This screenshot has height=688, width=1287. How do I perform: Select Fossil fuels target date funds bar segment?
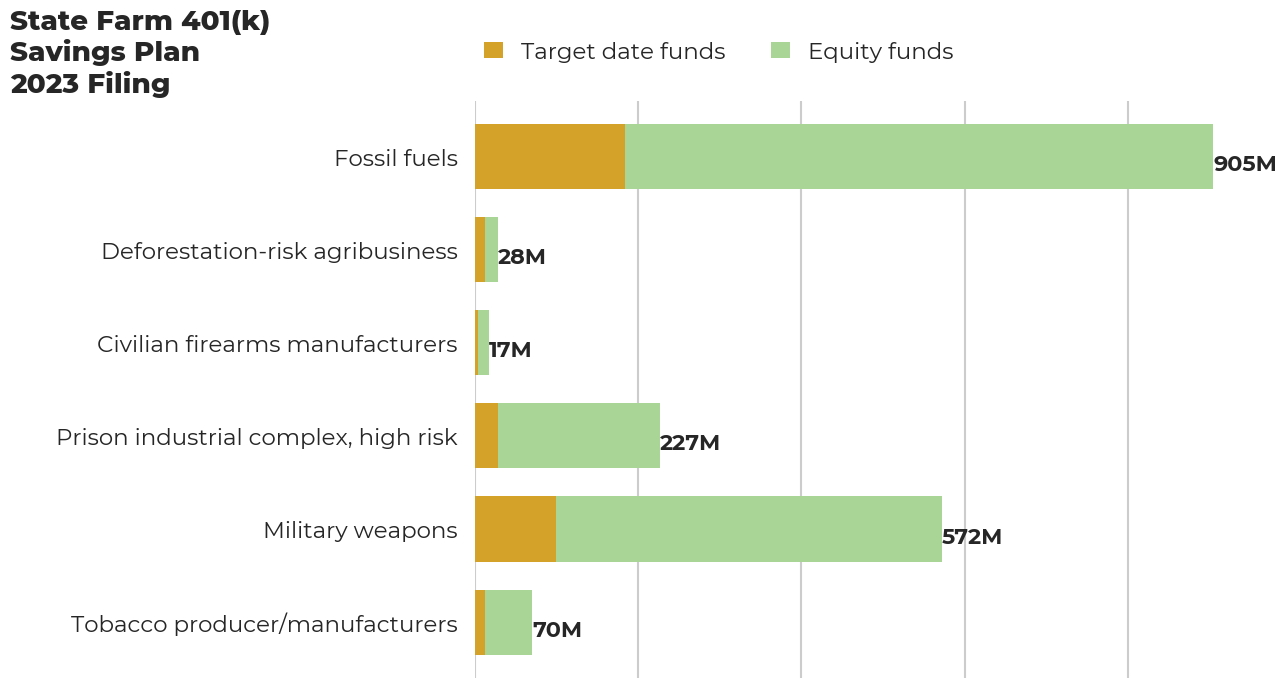pos(550,157)
